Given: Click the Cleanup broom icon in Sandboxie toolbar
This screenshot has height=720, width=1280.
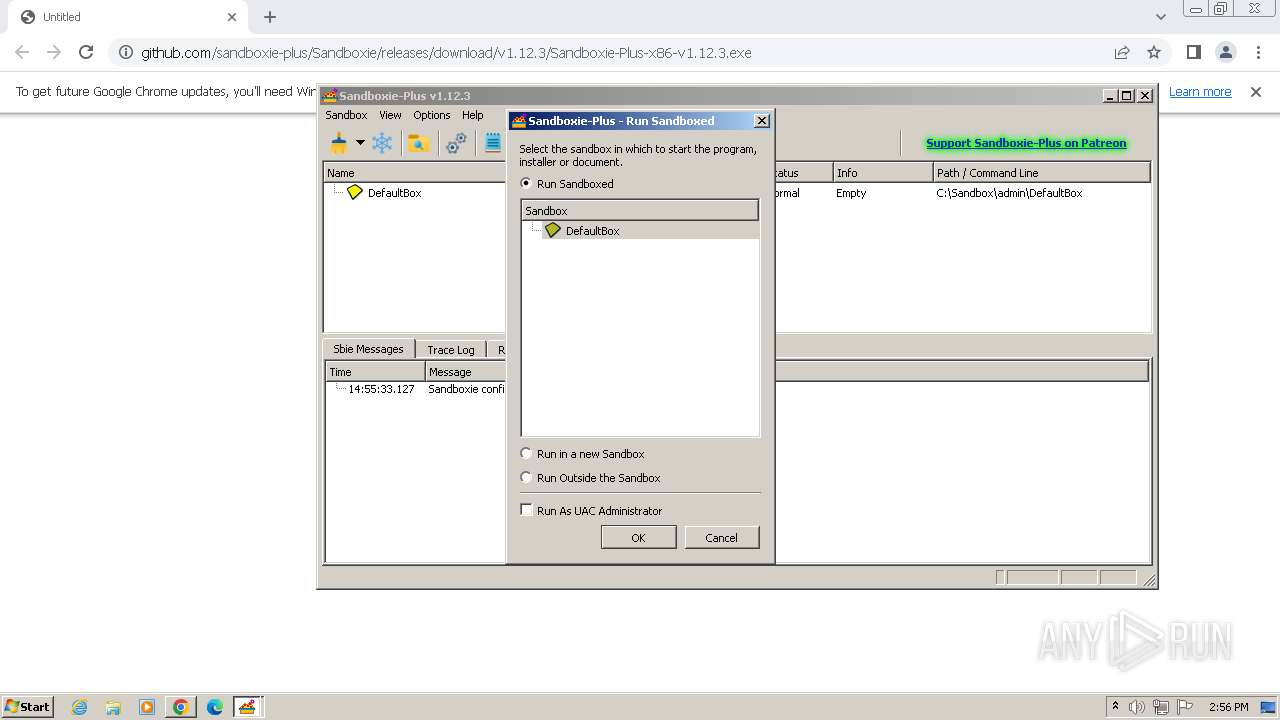Looking at the screenshot, I should click(339, 143).
